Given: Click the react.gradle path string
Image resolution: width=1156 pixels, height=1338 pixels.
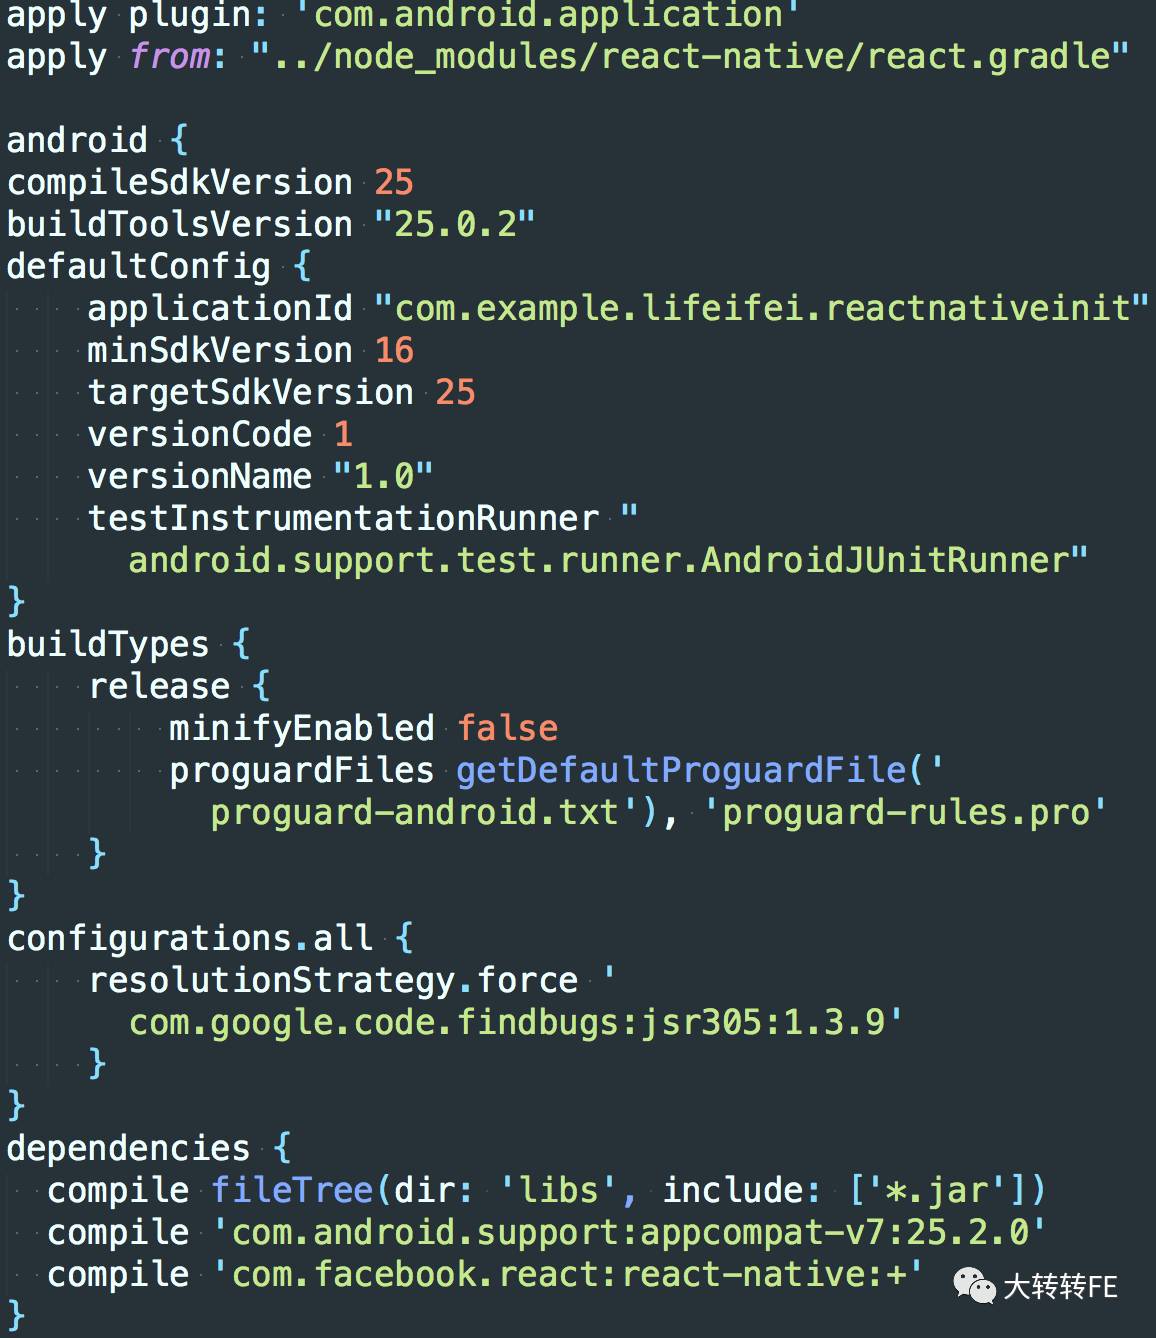Looking at the screenshot, I should tap(690, 56).
